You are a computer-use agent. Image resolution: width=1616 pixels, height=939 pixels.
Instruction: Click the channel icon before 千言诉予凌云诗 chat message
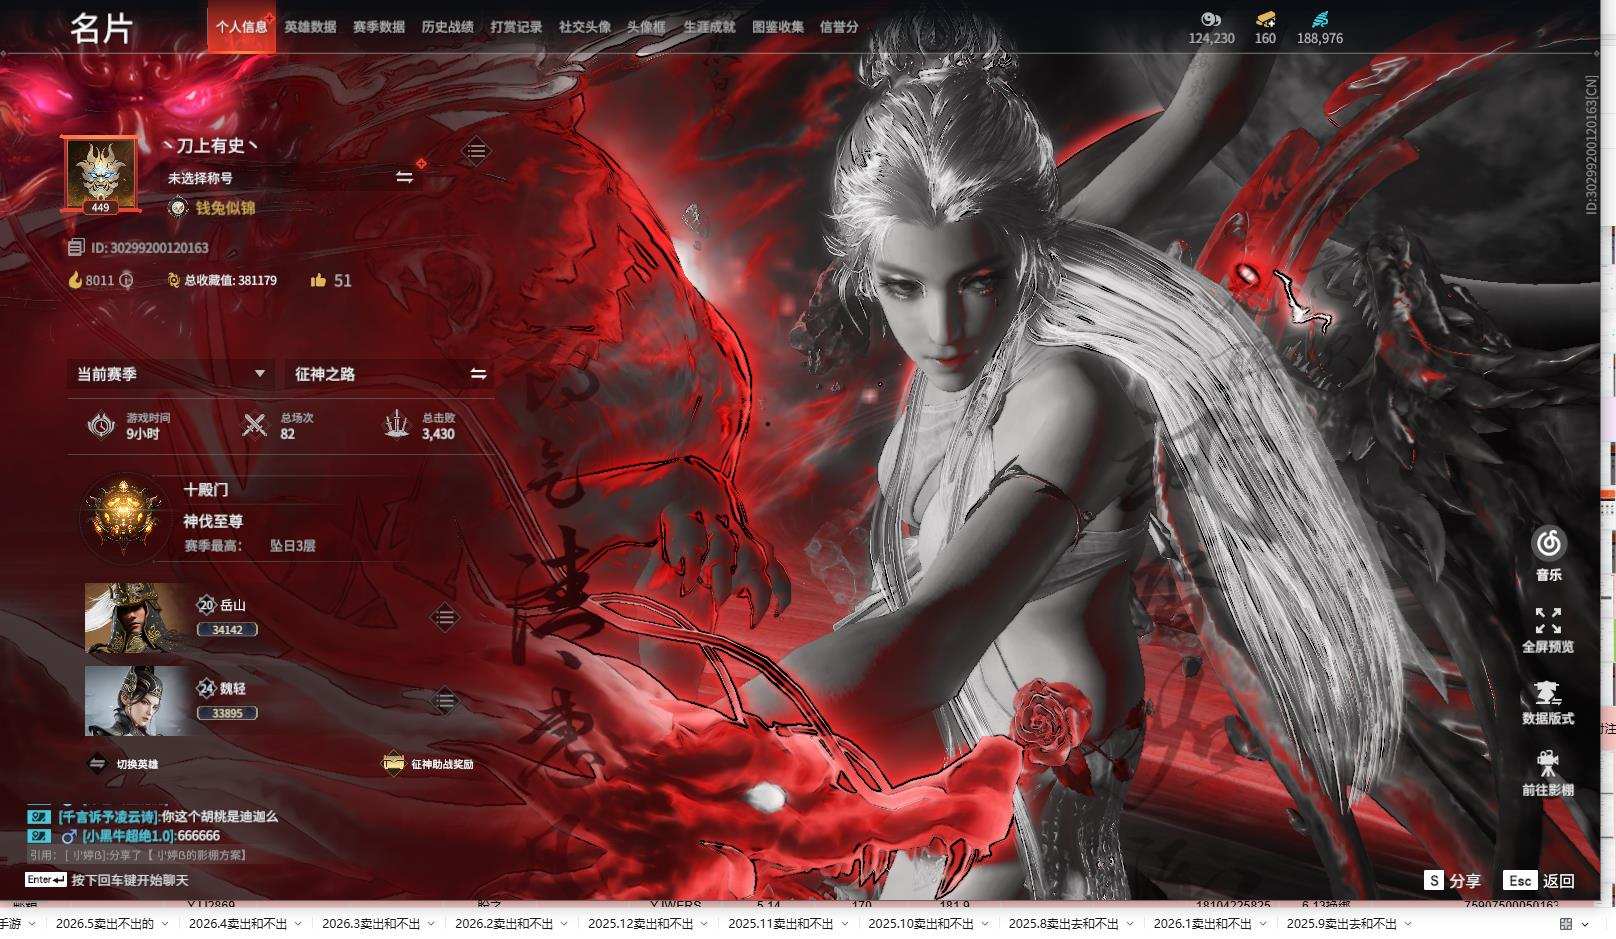(x=39, y=817)
